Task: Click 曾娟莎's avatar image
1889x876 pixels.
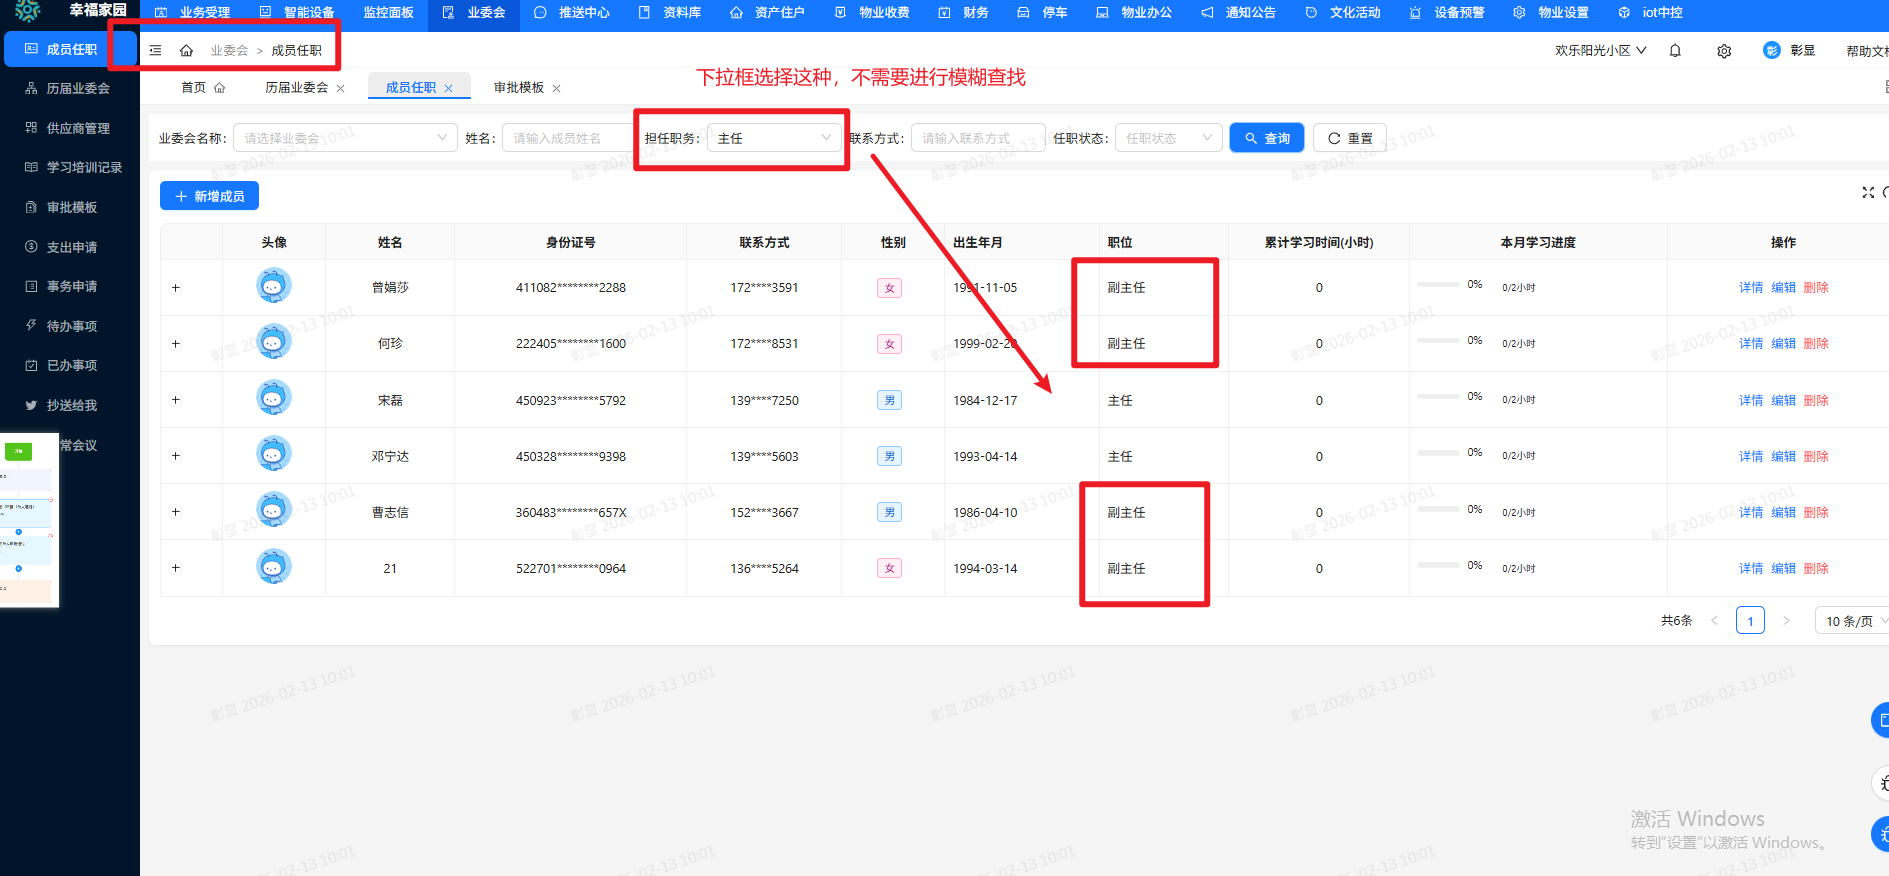Action: (274, 286)
